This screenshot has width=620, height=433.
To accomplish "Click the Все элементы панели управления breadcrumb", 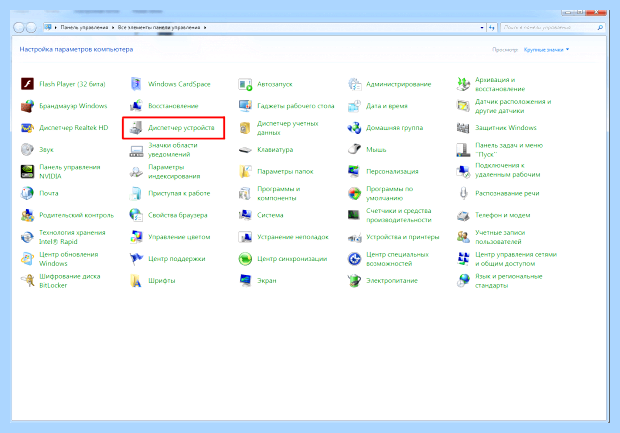I will click(x=159, y=28).
